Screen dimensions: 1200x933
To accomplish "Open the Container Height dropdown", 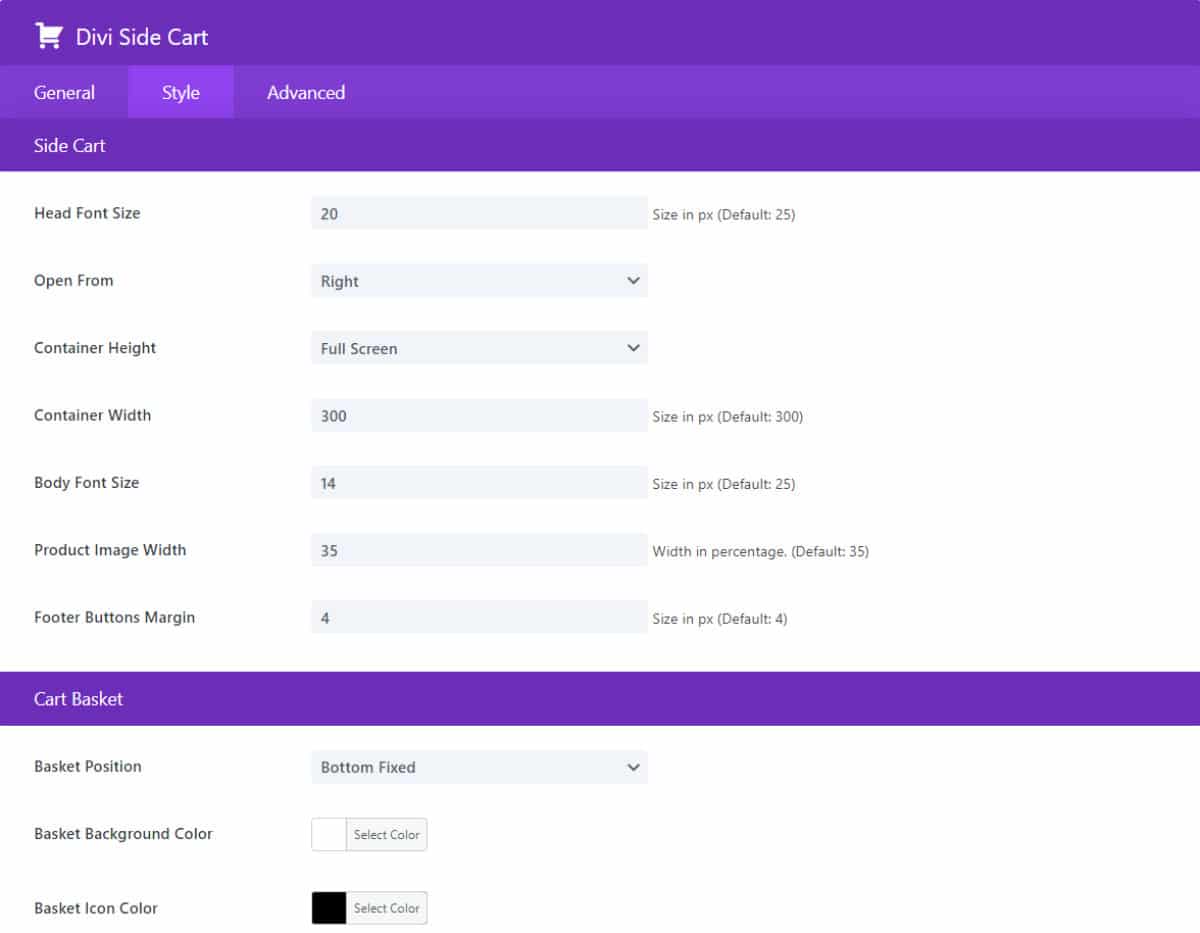I will [478, 348].
